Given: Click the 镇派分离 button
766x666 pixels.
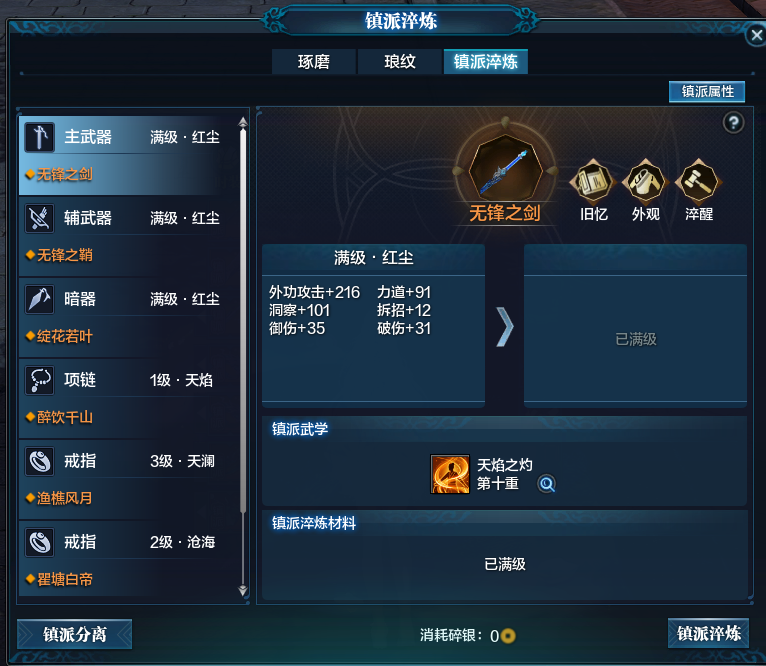Looking at the screenshot, I should point(75,634).
